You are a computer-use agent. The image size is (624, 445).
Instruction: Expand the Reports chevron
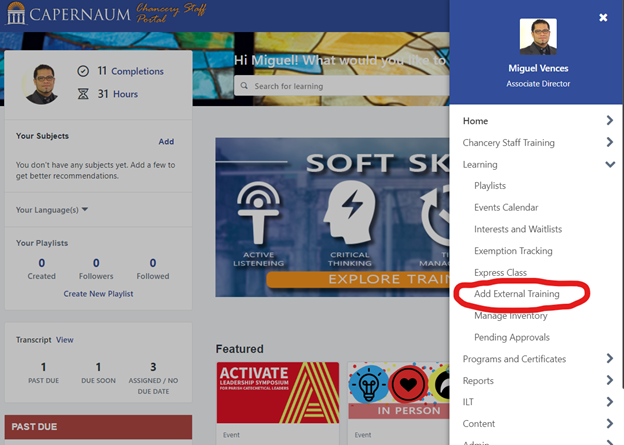[609, 380]
